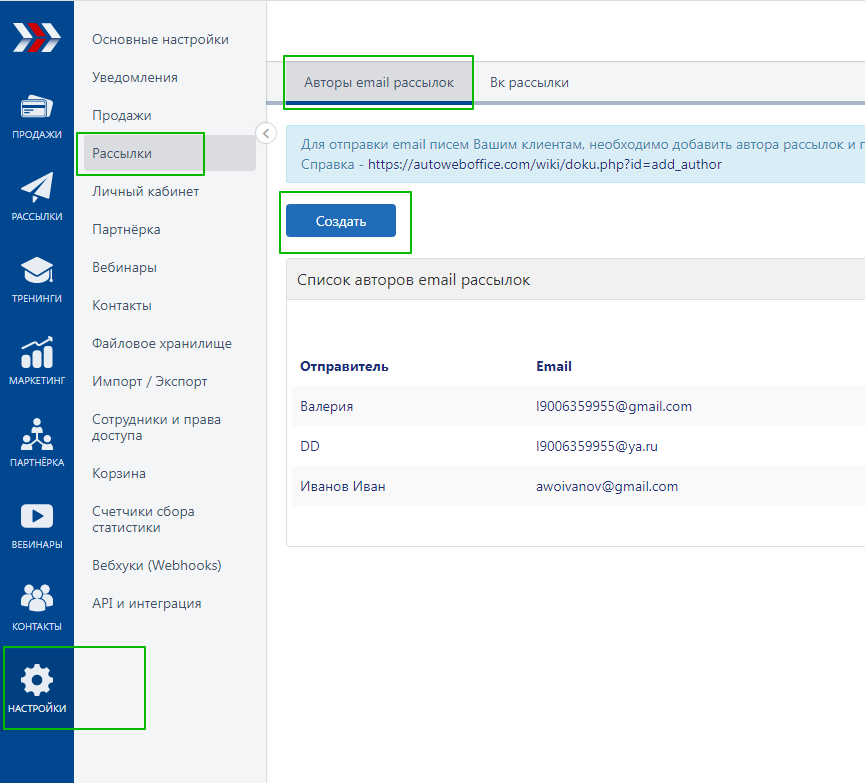Image resolution: width=865 pixels, height=783 pixels.
Task: Open the Партнёрка people icon
Action: point(37,434)
